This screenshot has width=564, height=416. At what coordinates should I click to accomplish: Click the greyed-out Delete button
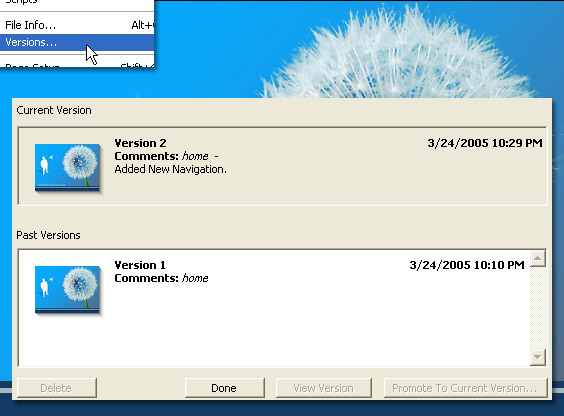click(57, 388)
